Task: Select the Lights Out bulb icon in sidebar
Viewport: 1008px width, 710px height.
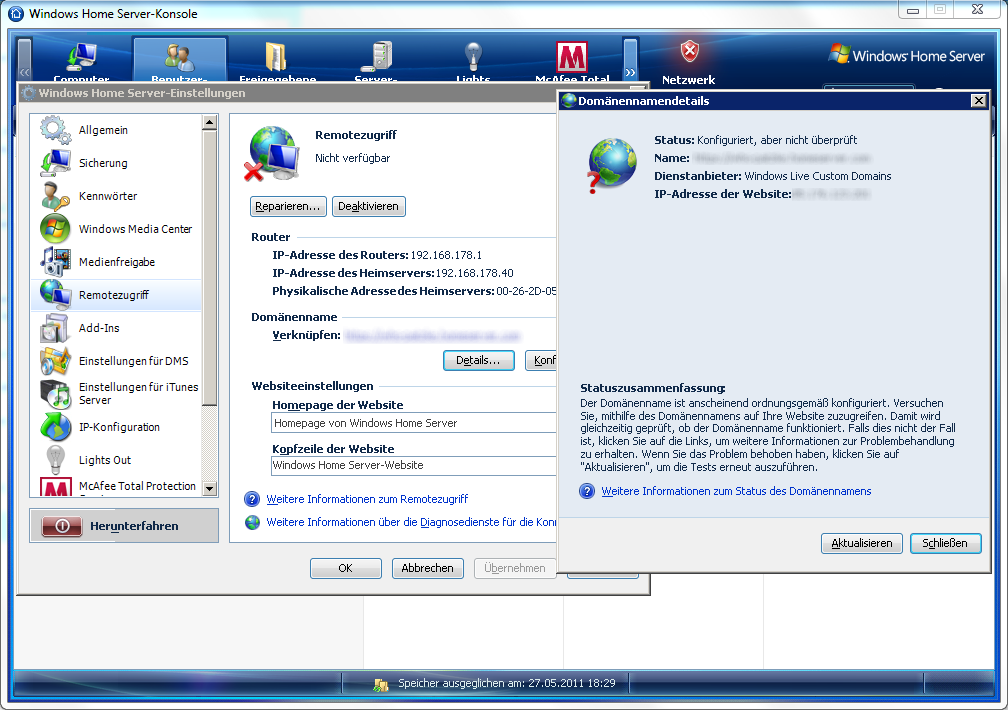Action: (x=55, y=460)
